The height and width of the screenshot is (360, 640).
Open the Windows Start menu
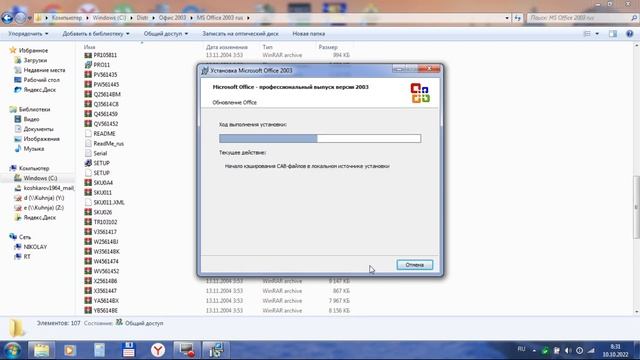(x=12, y=350)
